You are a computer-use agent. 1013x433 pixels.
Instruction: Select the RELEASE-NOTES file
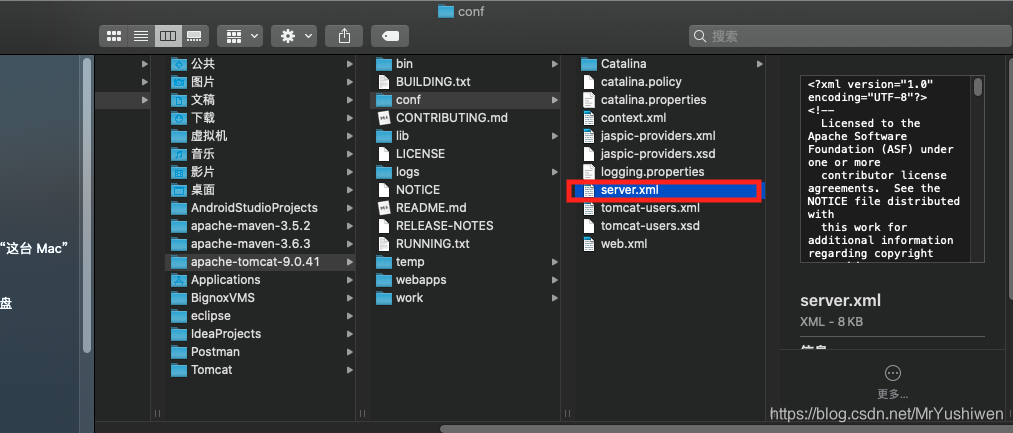click(466, 226)
